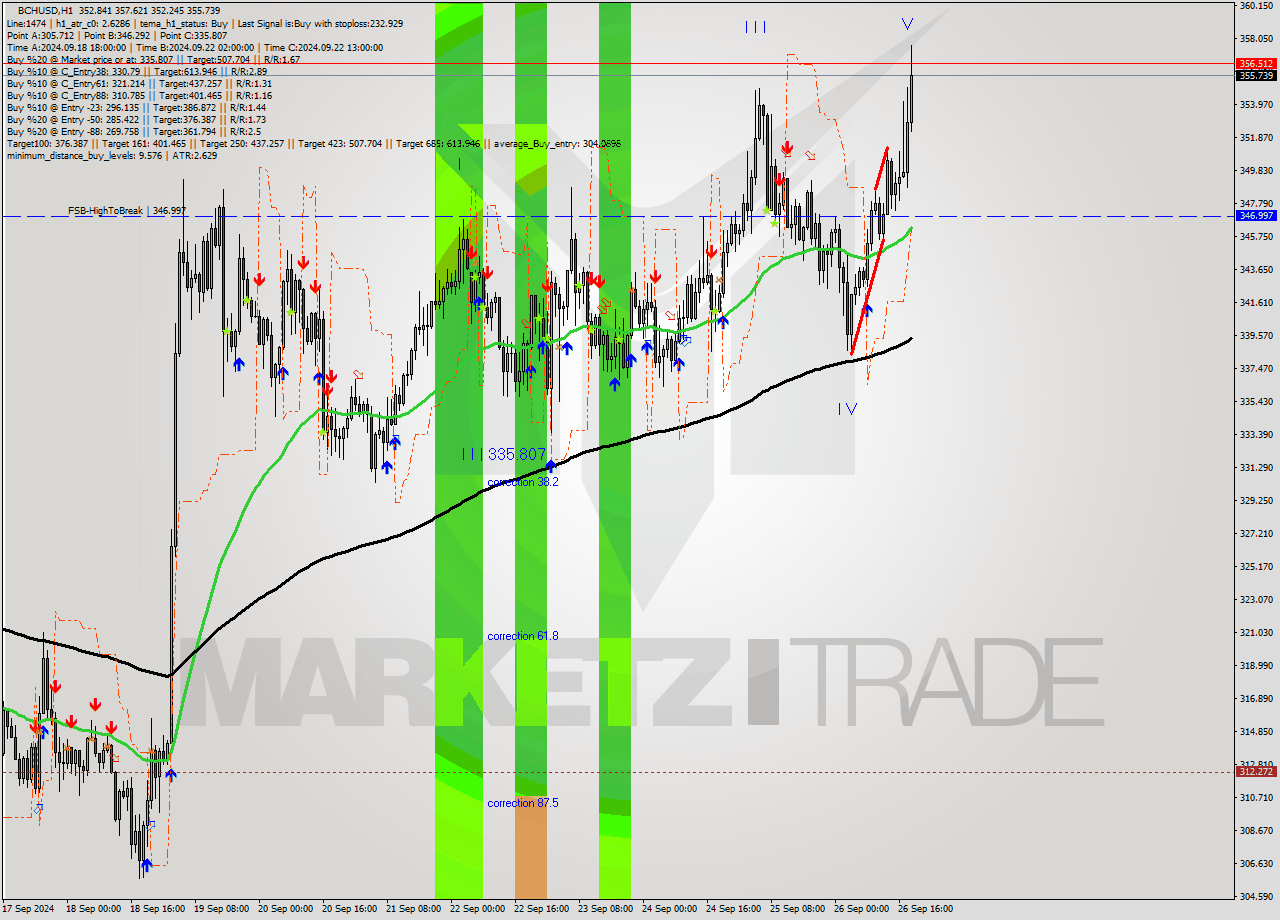Image resolution: width=1280 pixels, height=920 pixels.
Task: Select the 335.430 price axis label
Action: [x=1256, y=402]
